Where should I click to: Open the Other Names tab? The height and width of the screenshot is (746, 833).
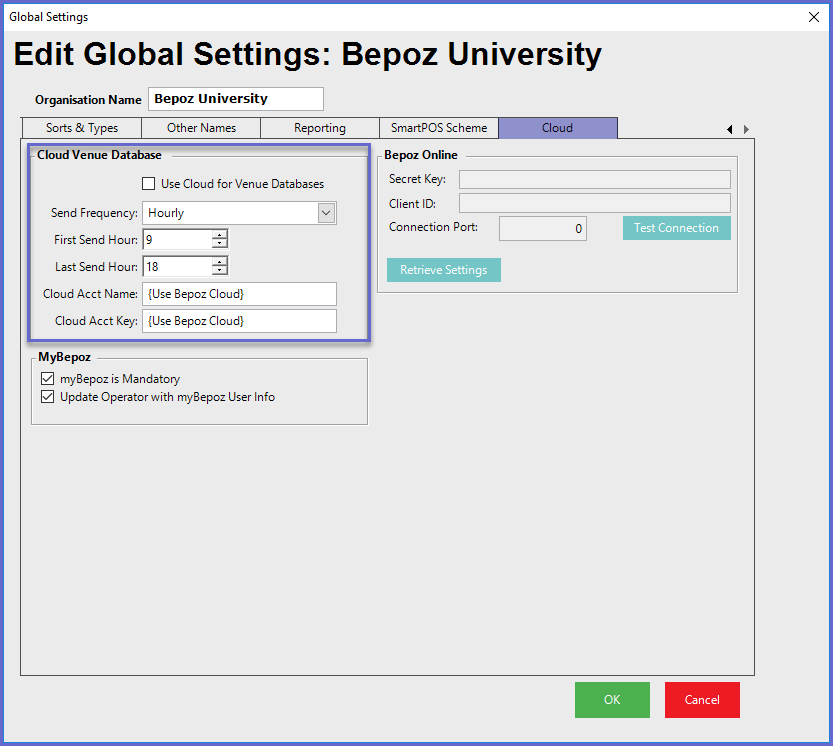tap(201, 128)
